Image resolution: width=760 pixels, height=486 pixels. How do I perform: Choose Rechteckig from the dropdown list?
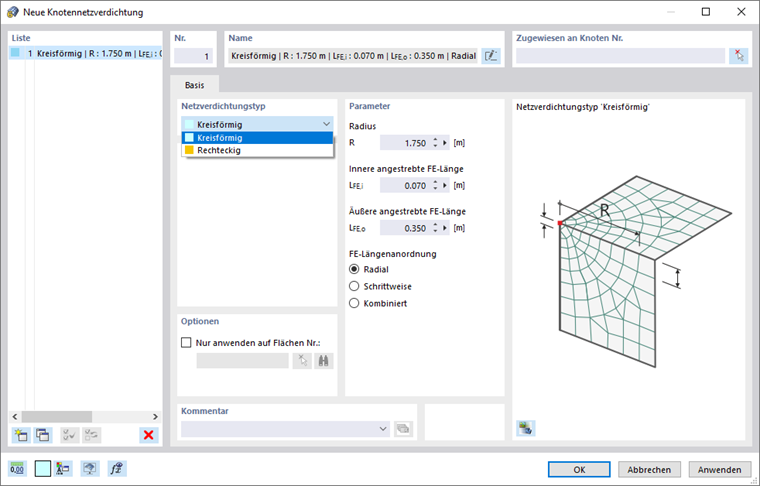pyautogui.click(x=257, y=150)
